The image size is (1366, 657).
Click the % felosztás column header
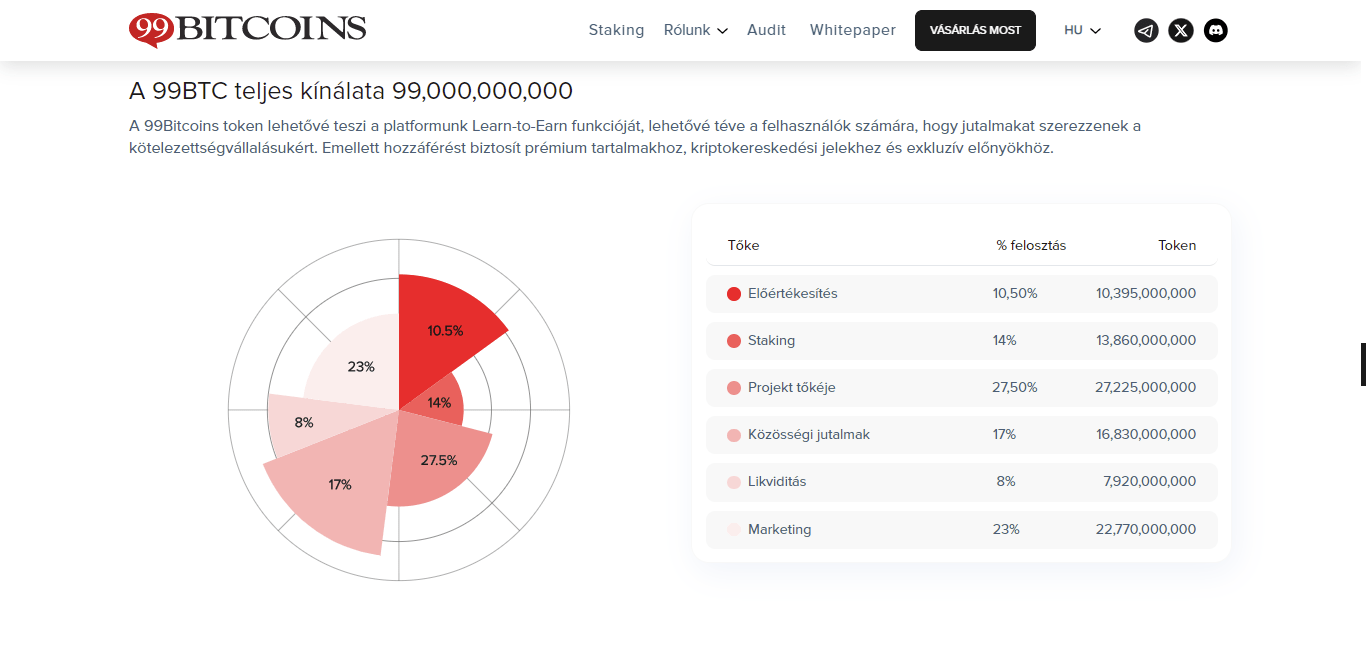tap(1031, 246)
